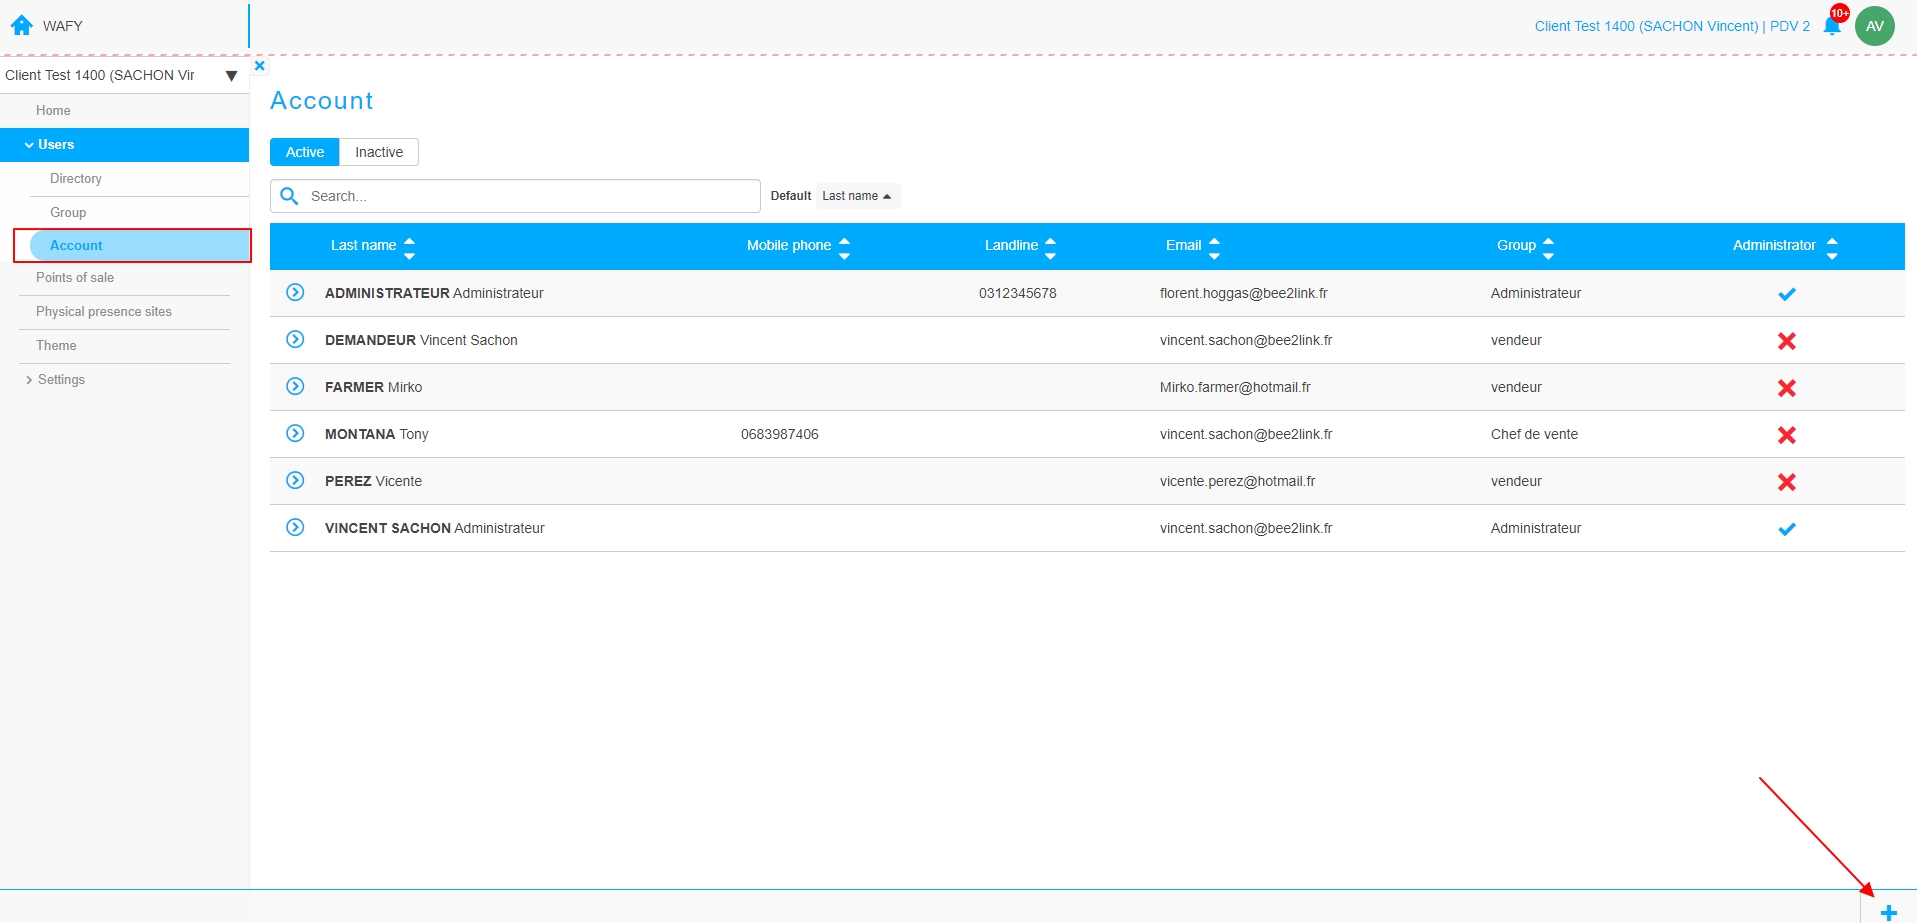Sort by Group column arrows
1917x923 pixels.
[1548, 248]
